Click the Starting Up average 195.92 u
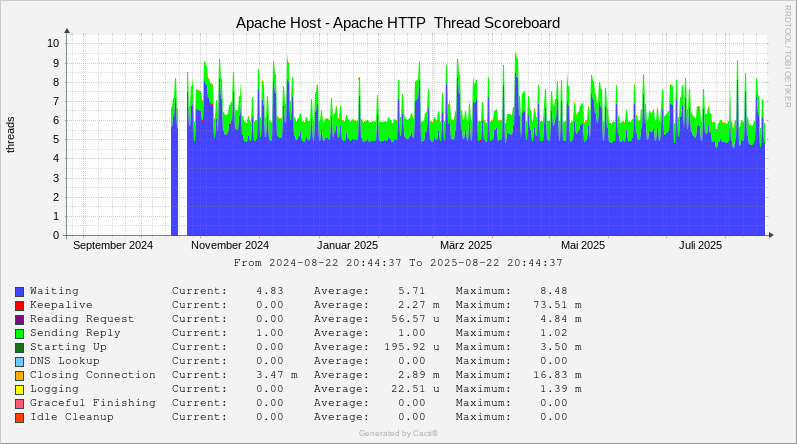The image size is (797, 444). coord(412,347)
